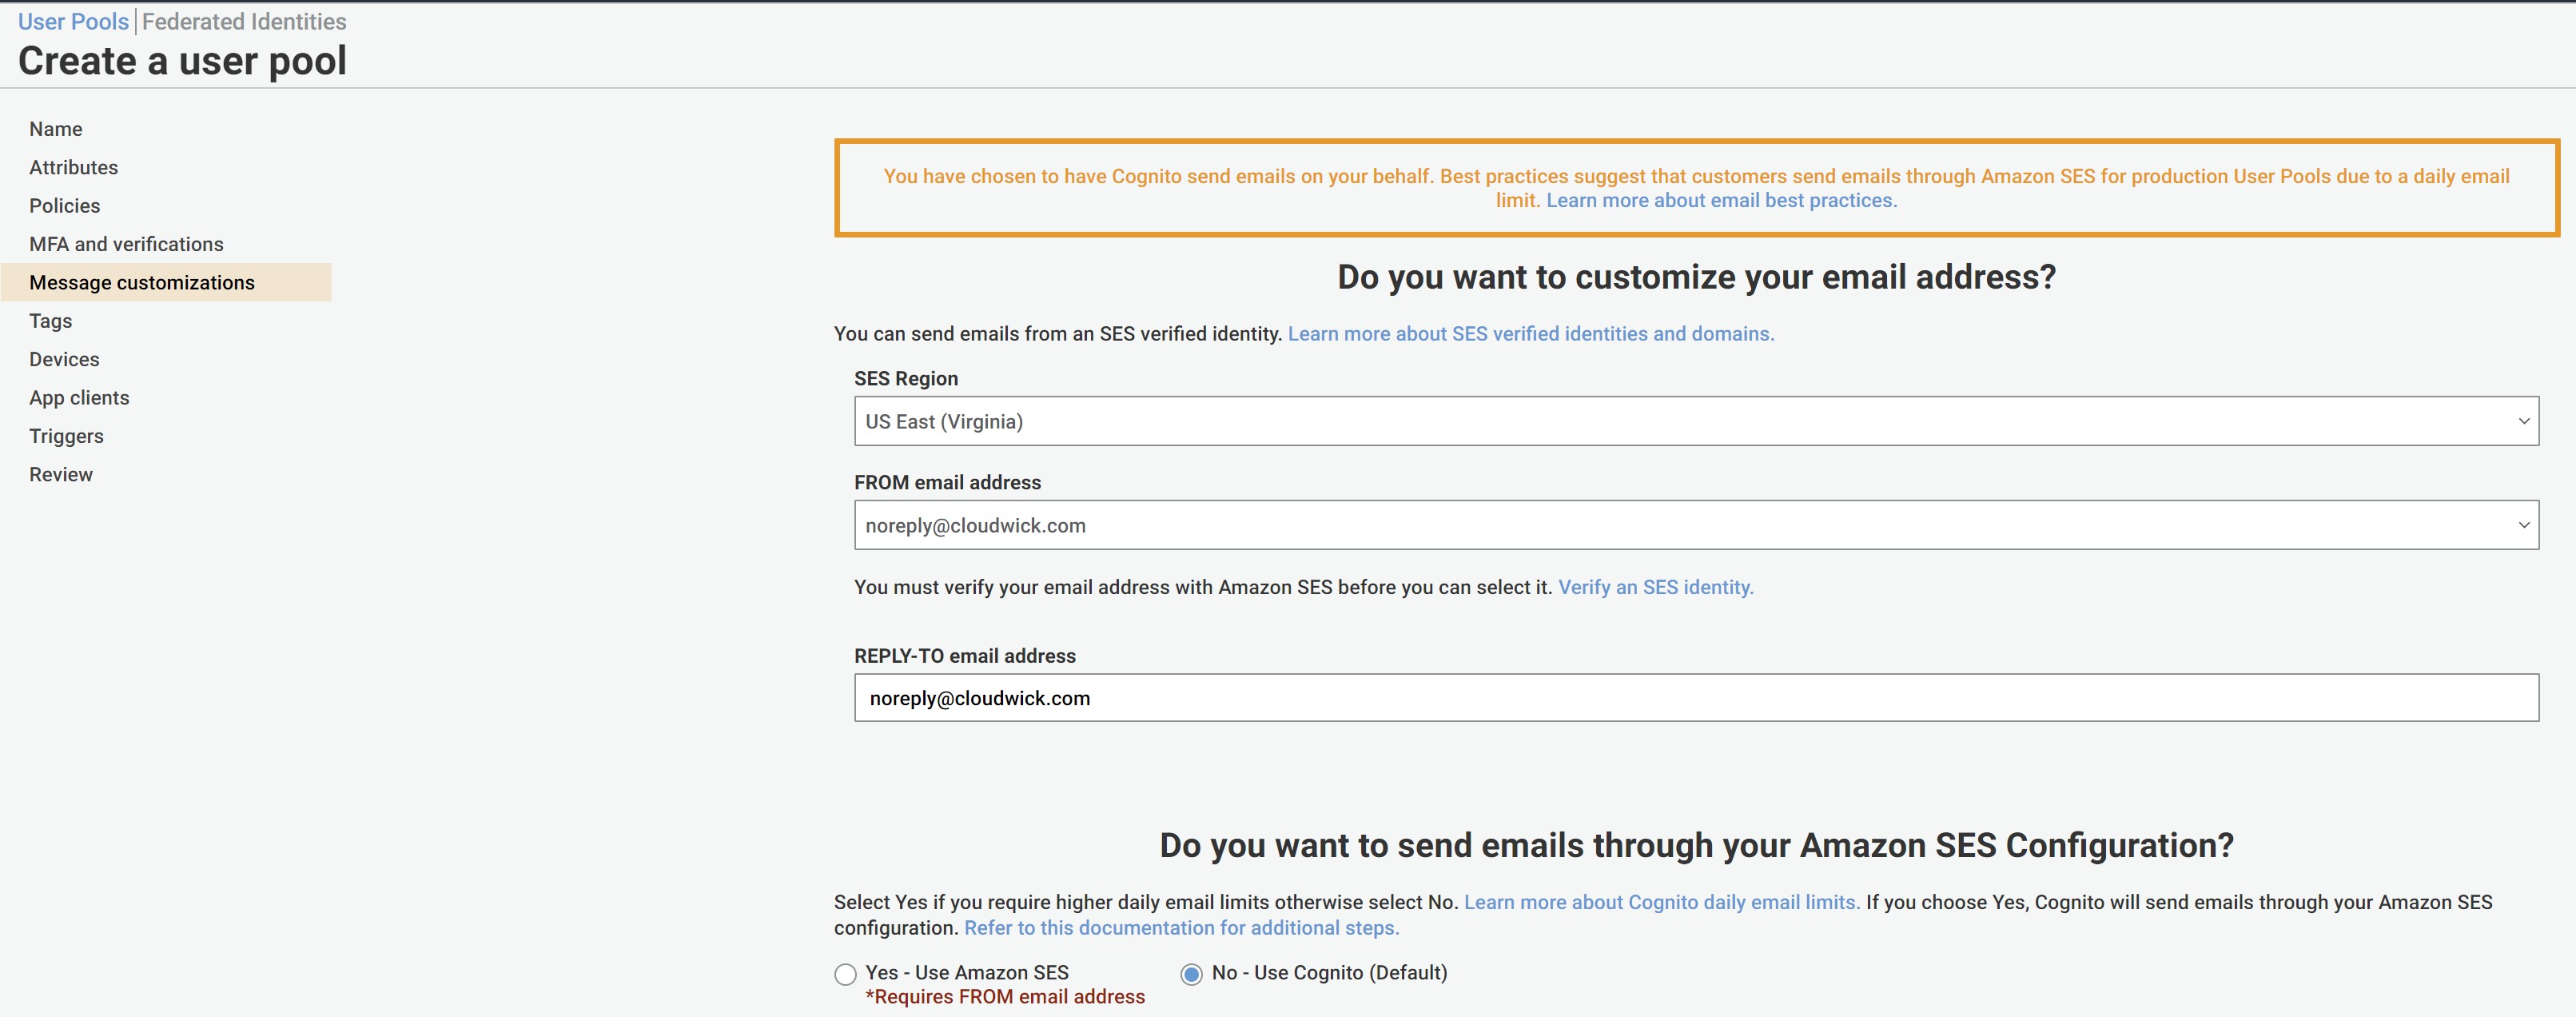
Task: Click the User Pools breadcrumb link
Action: point(73,21)
